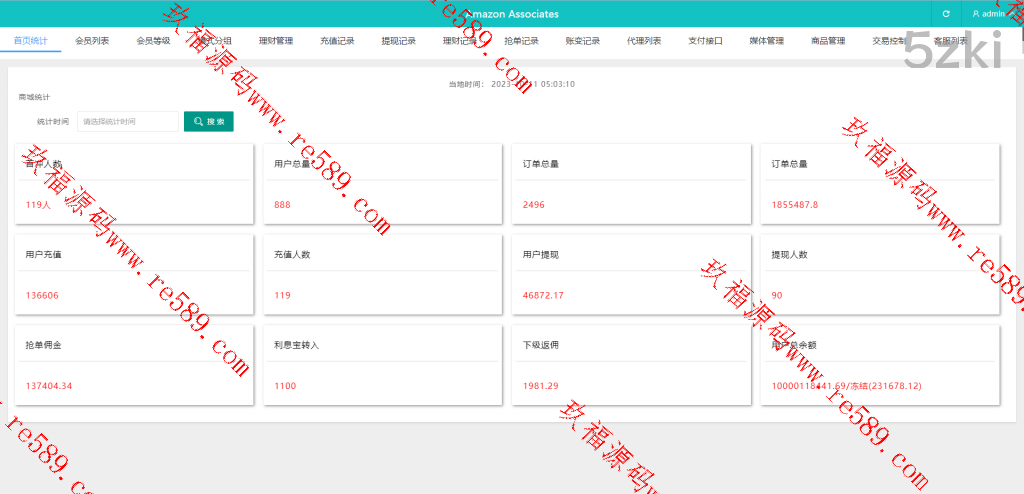
Task: Open the 商品管理 tab
Action: [x=828, y=41]
